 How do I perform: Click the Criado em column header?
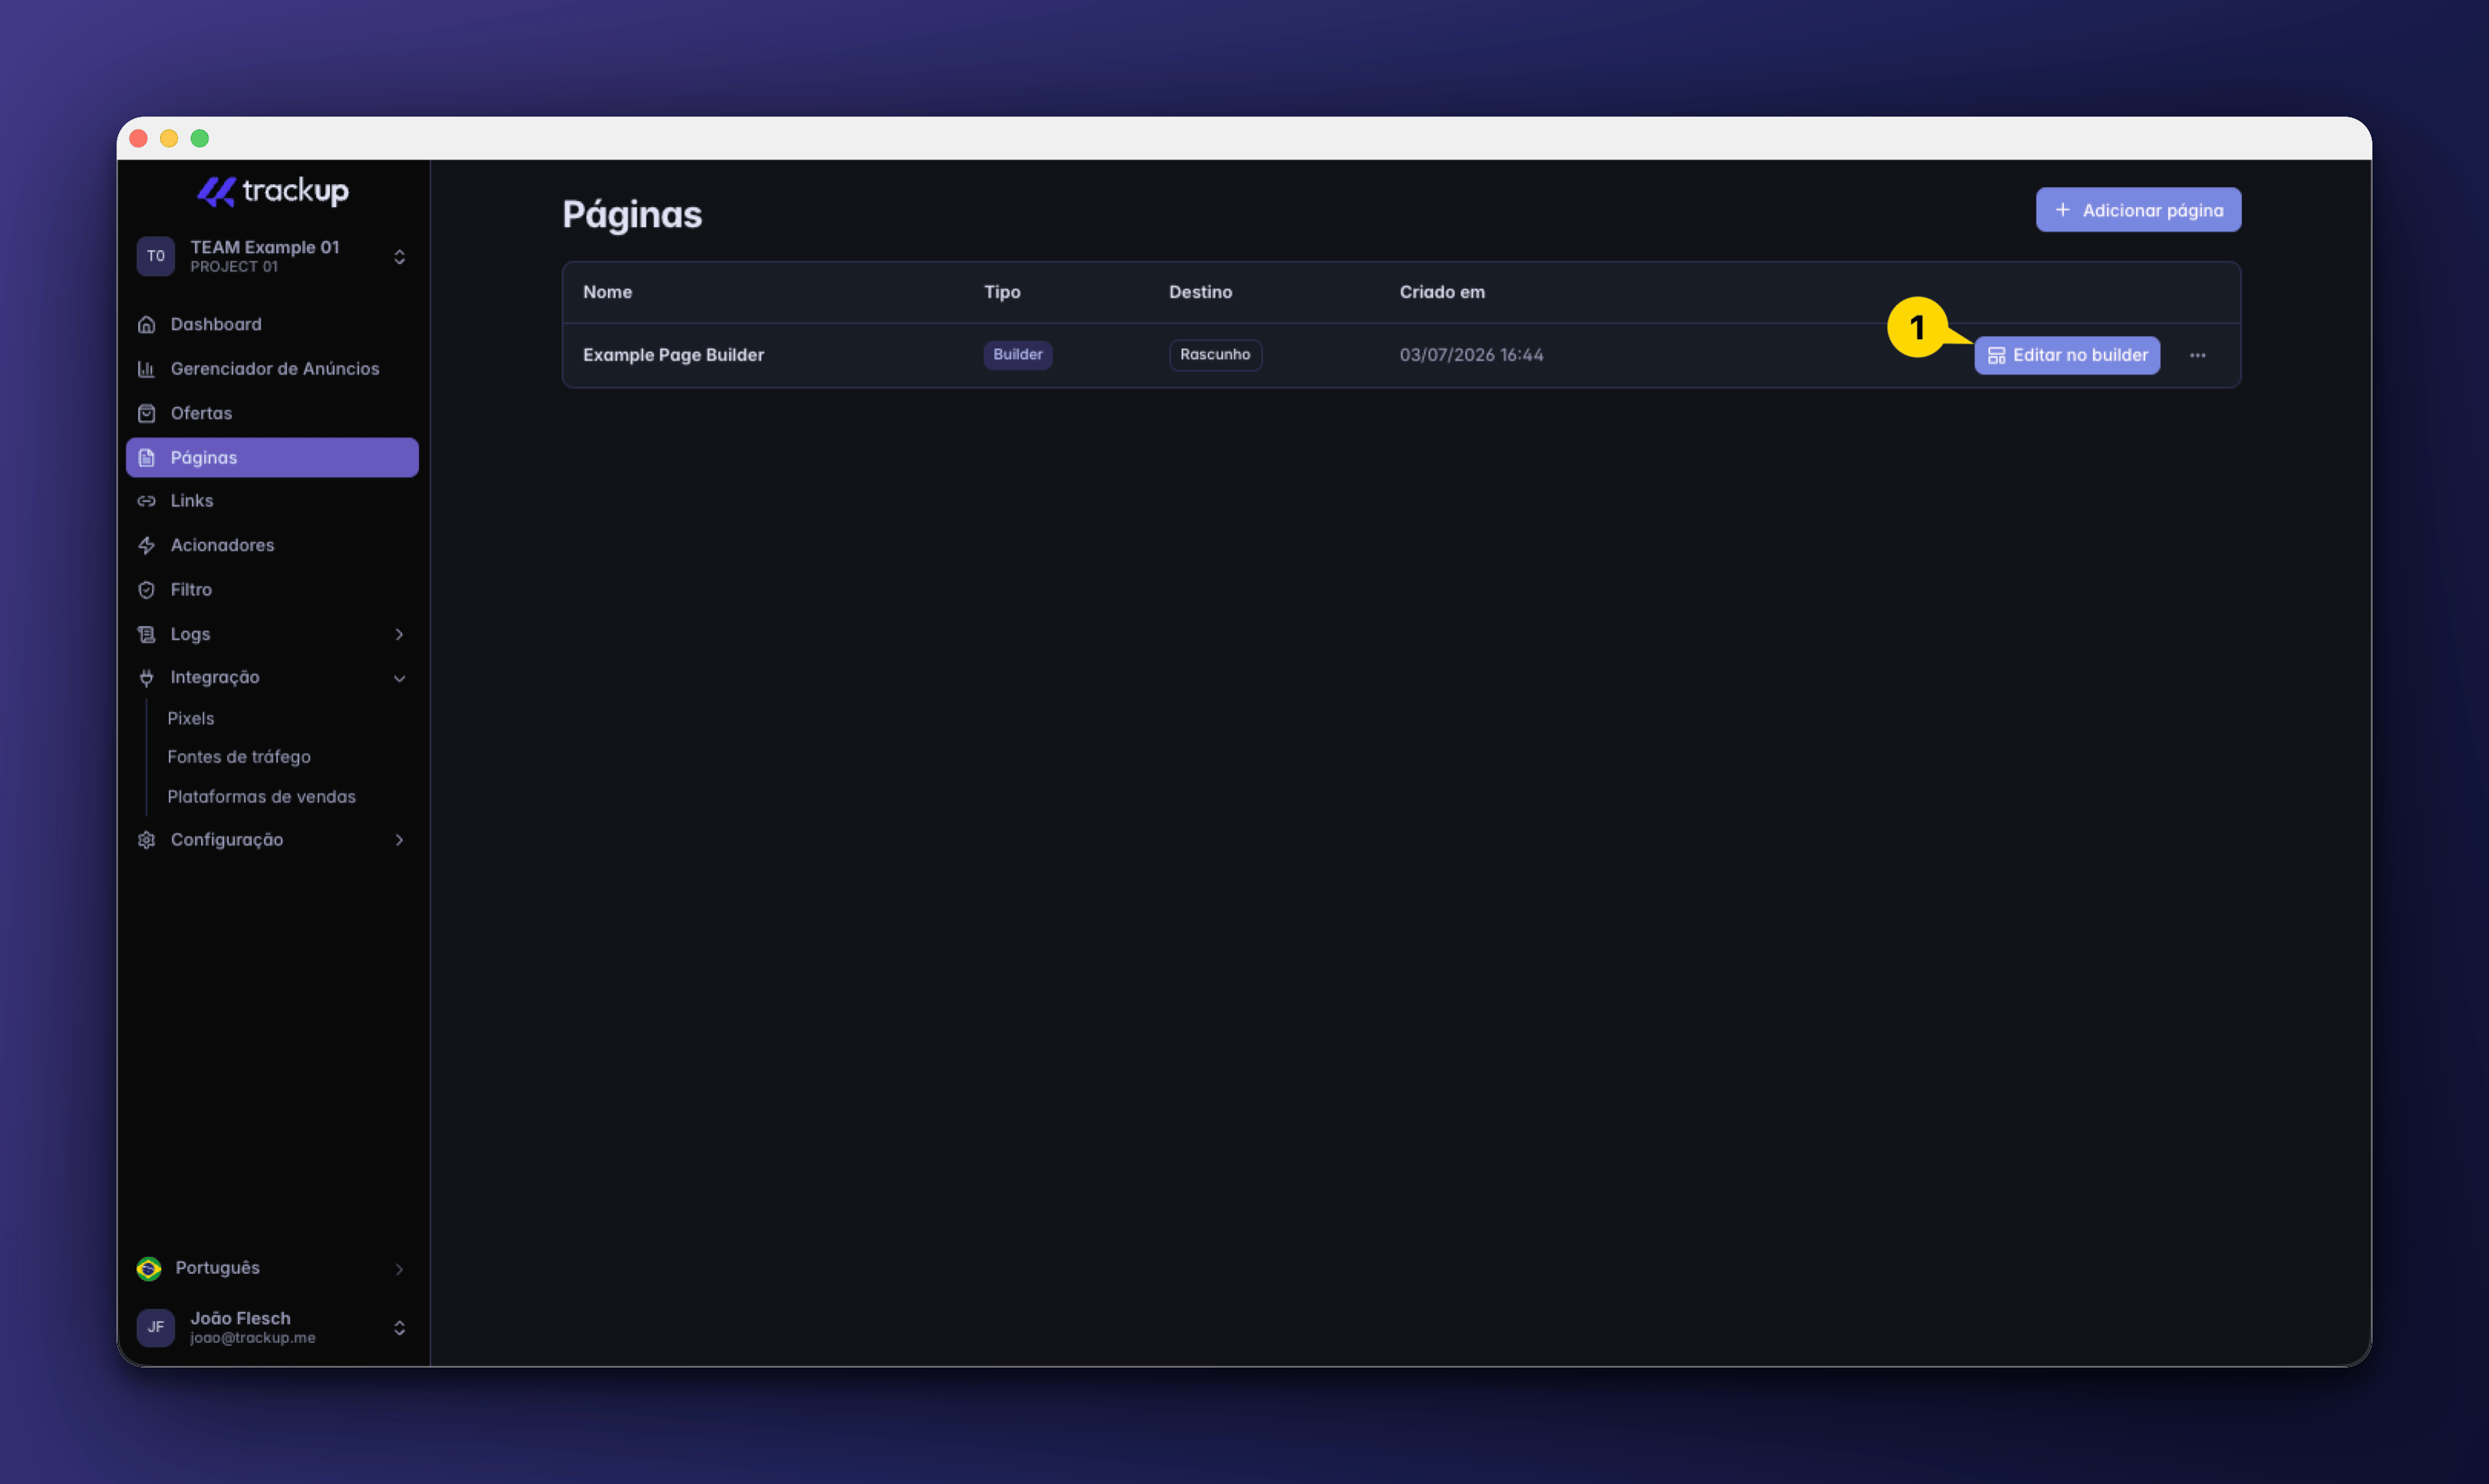click(x=1442, y=292)
